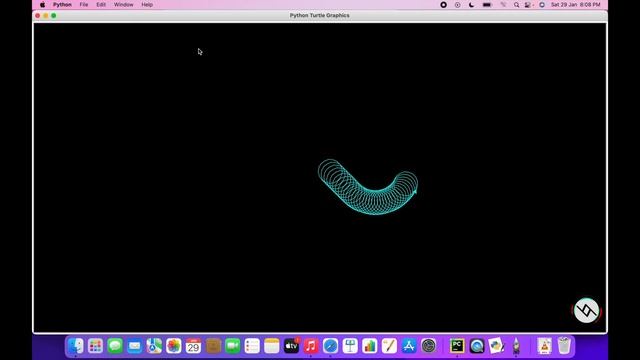Launch Apple TV from the Dock

[291, 346]
